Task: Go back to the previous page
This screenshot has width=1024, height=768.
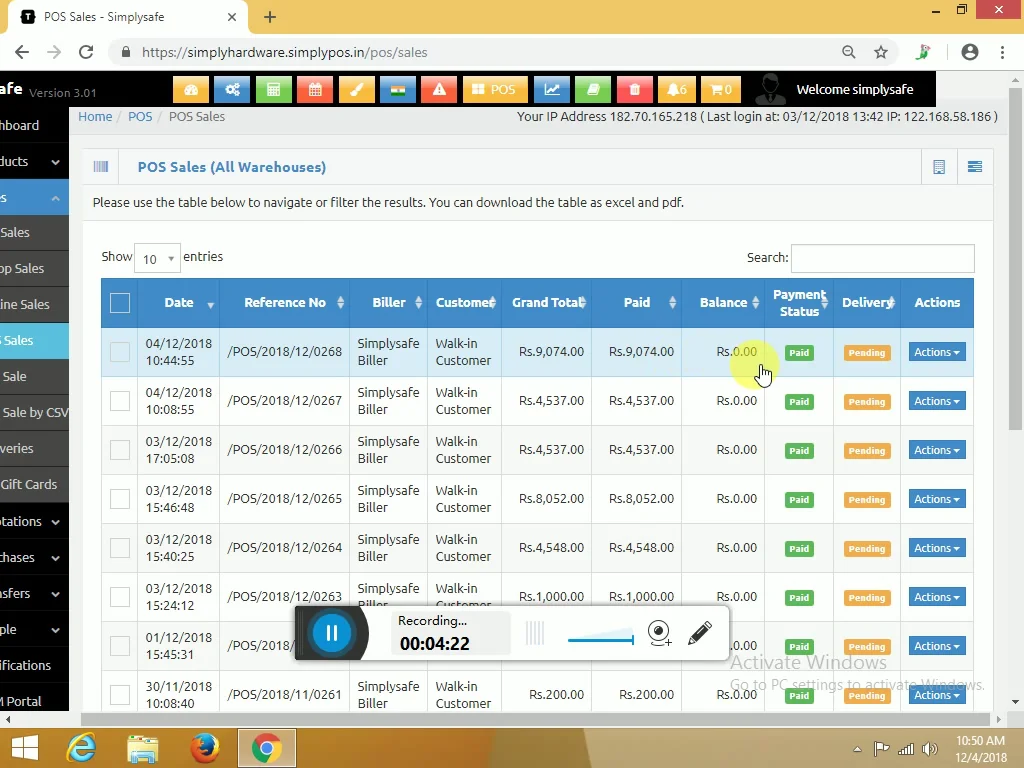Action: [x=22, y=52]
